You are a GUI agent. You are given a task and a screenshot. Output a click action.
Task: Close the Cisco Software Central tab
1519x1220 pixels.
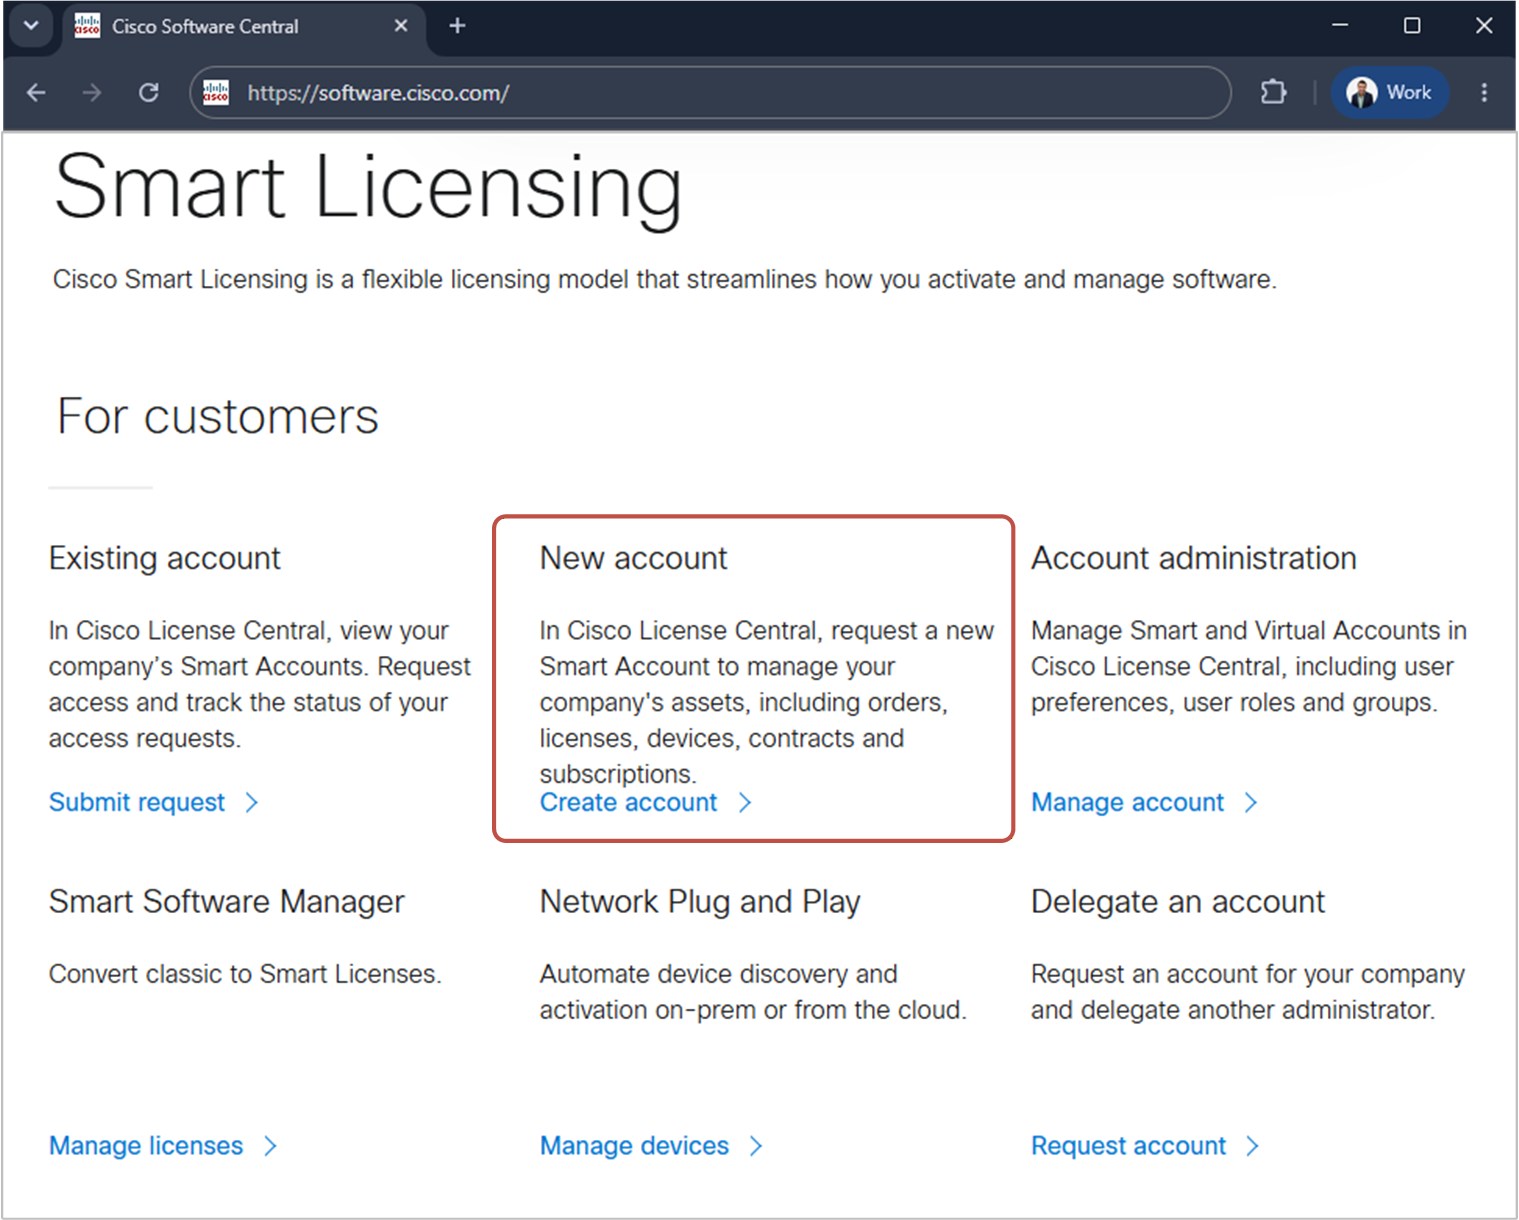click(401, 26)
